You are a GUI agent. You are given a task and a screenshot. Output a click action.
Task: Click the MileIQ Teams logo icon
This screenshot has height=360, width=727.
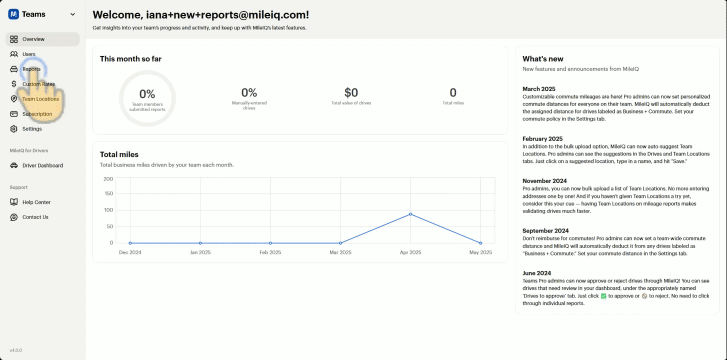point(13,14)
